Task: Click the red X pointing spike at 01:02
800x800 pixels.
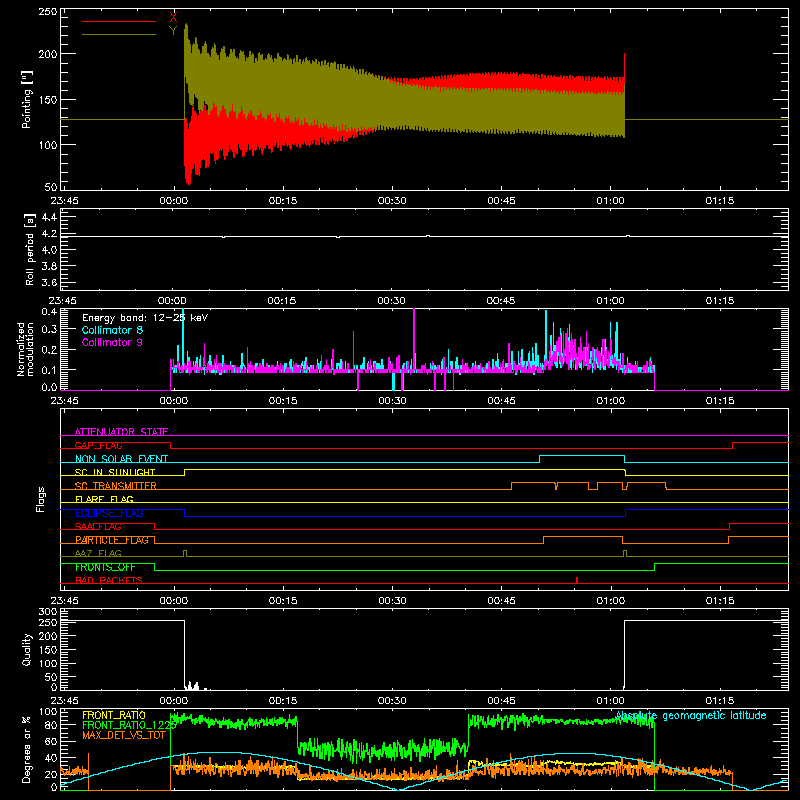Action: click(624, 65)
